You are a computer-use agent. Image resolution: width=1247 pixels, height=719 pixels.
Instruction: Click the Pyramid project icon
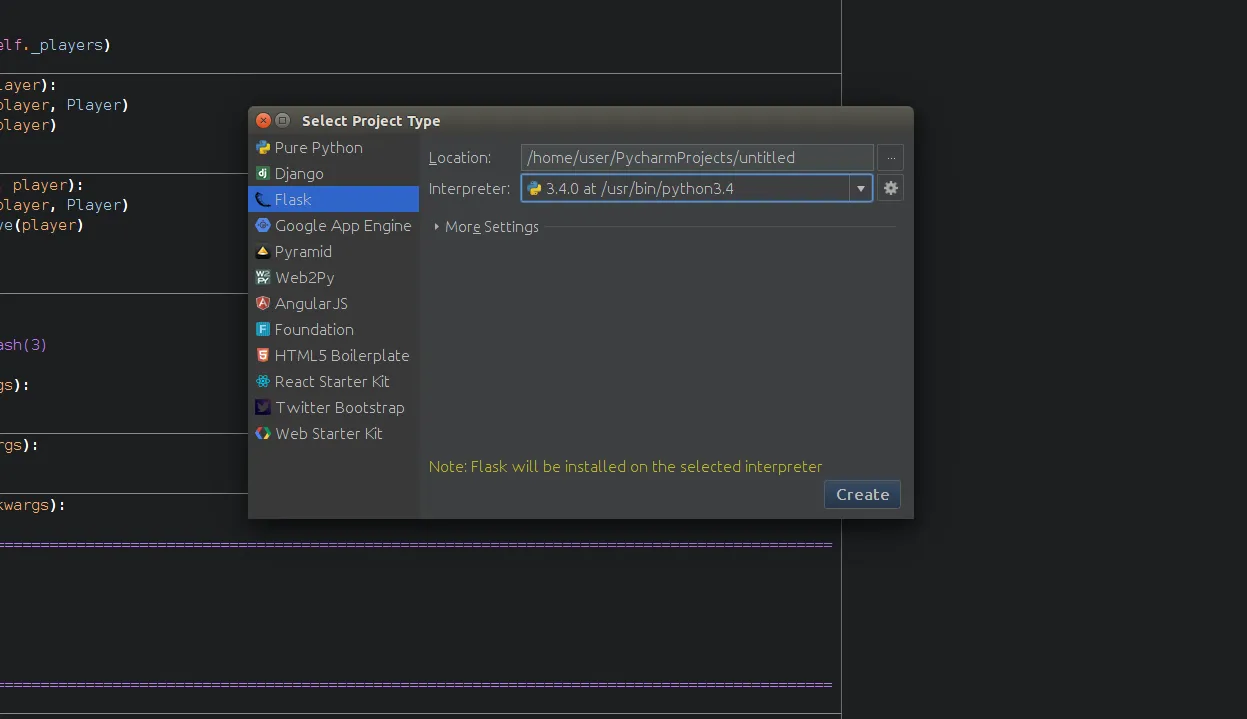263,251
